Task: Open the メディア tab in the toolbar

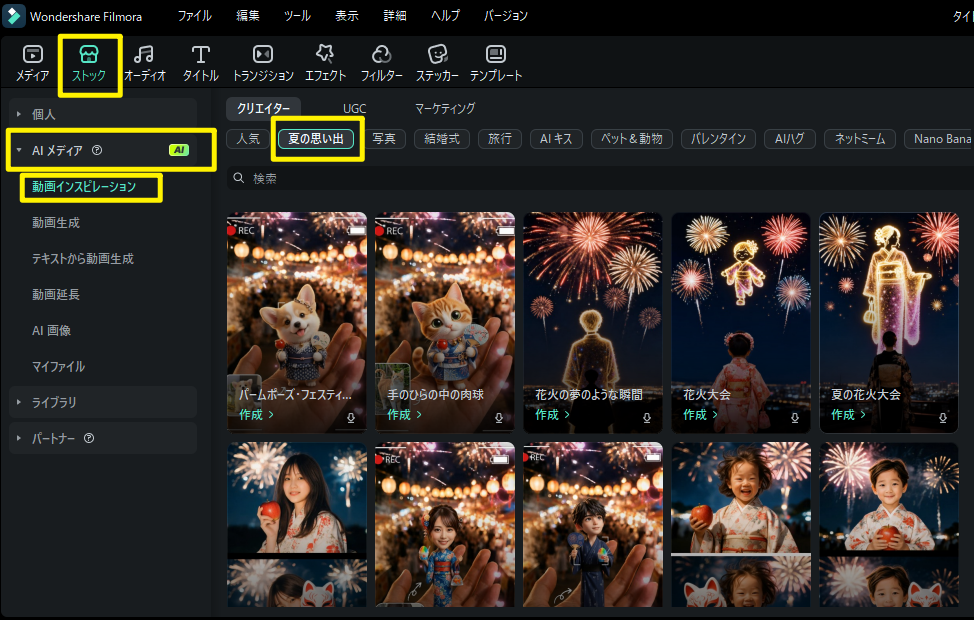Action: (x=32, y=63)
